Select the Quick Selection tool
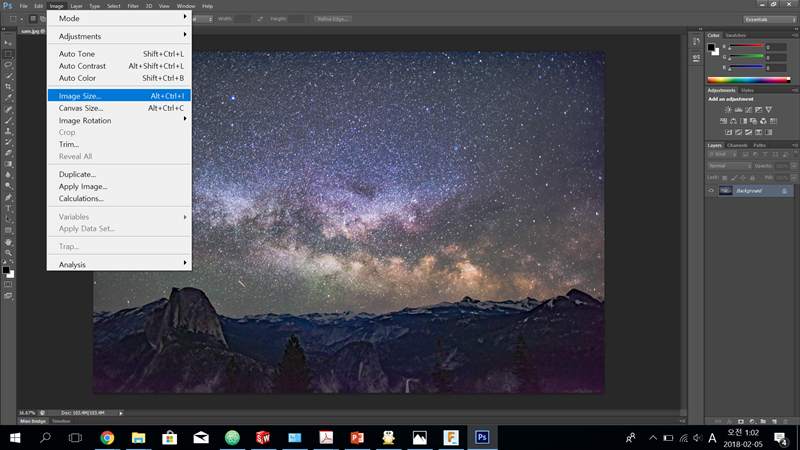 point(8,76)
